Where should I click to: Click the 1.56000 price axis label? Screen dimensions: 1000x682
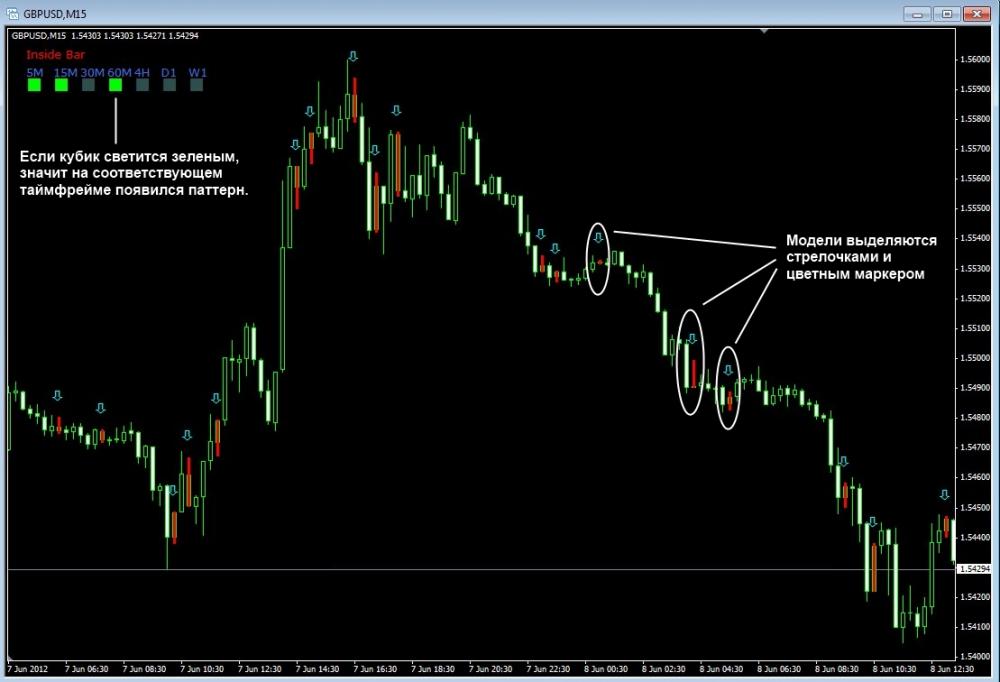click(974, 59)
